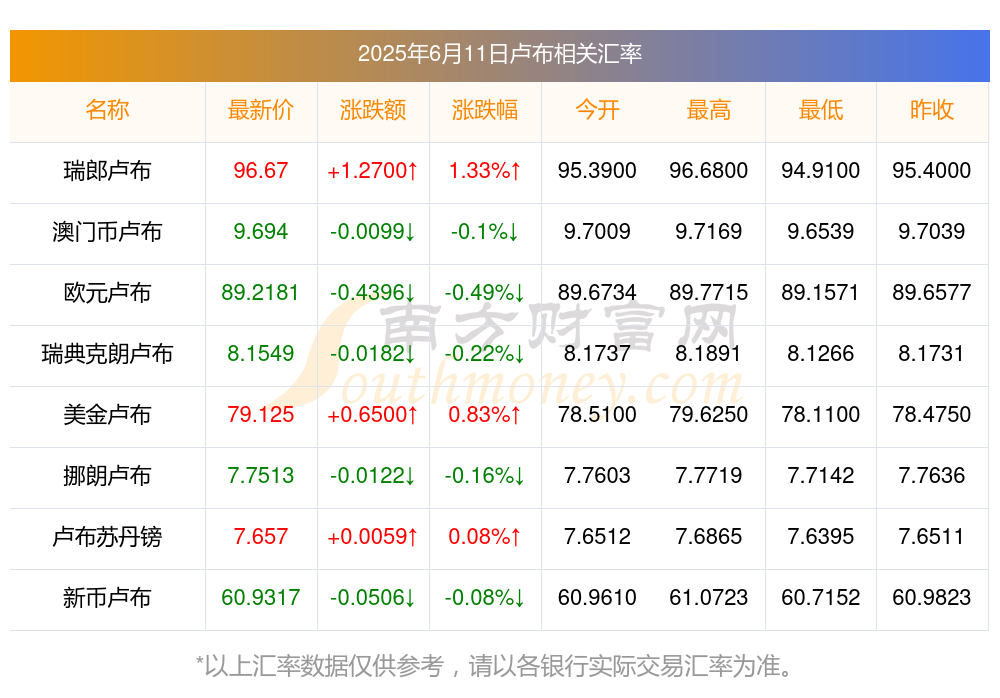Image resolution: width=1000 pixels, height=698 pixels.
Task: Click change amount -0.0506↓
Action: [372, 598]
